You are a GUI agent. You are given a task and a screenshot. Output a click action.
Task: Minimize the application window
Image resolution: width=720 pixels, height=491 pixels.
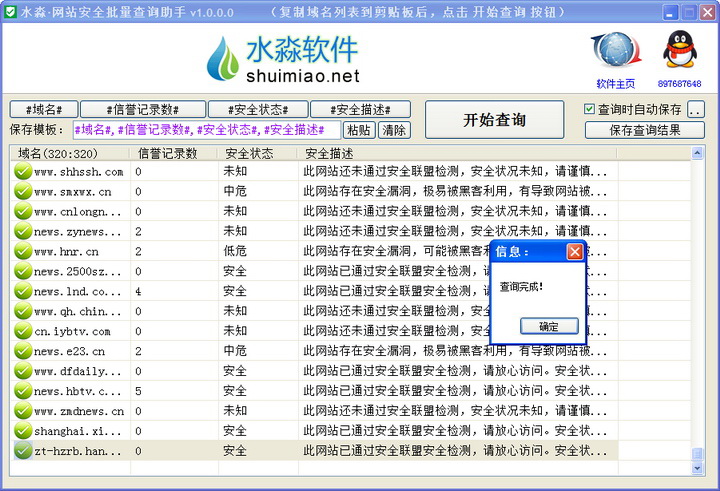tap(670, 12)
